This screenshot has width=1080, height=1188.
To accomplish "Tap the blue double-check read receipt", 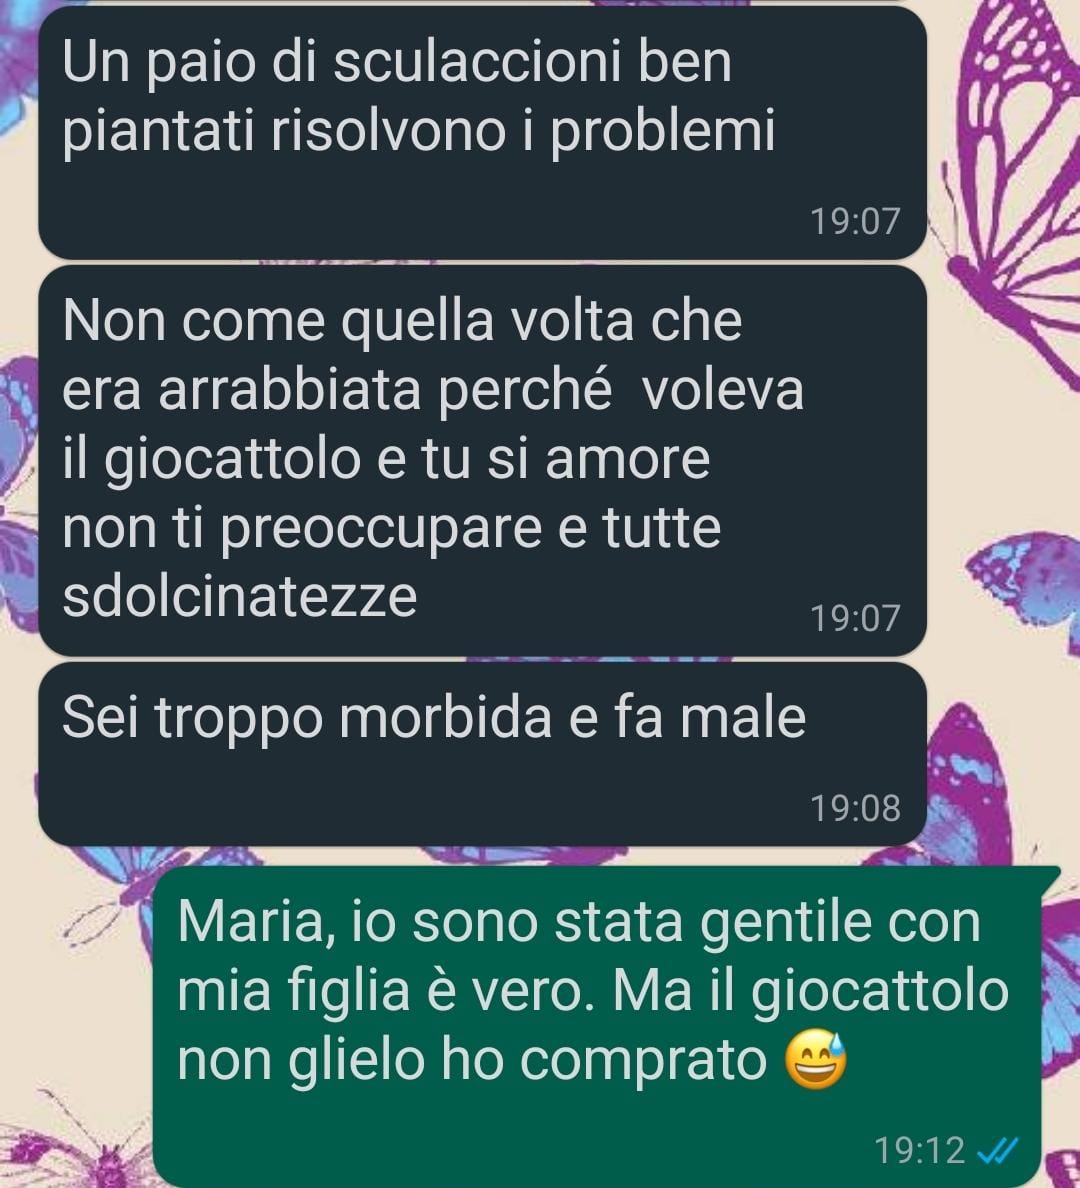I will tap(997, 1152).
